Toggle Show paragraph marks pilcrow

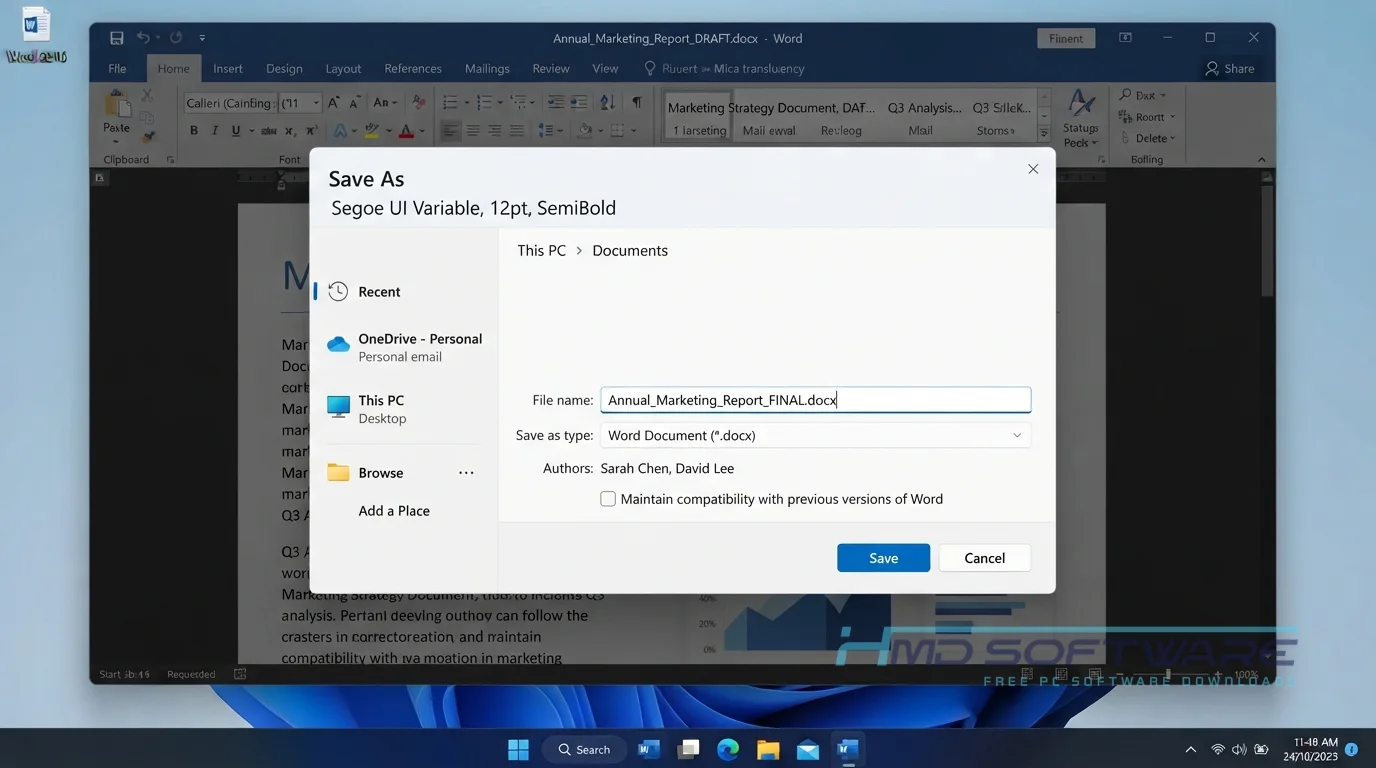click(637, 103)
